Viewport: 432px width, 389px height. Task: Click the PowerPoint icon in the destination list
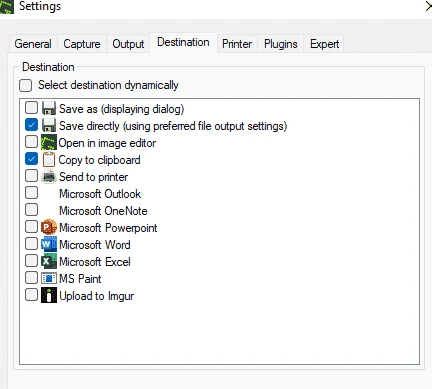(49, 227)
